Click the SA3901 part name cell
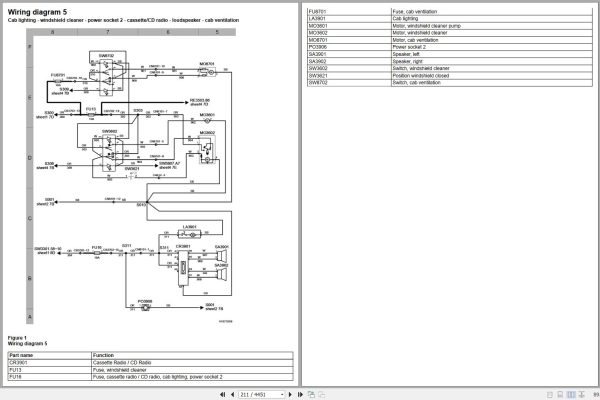This screenshot has height=400, width=600. pyautogui.click(x=349, y=54)
